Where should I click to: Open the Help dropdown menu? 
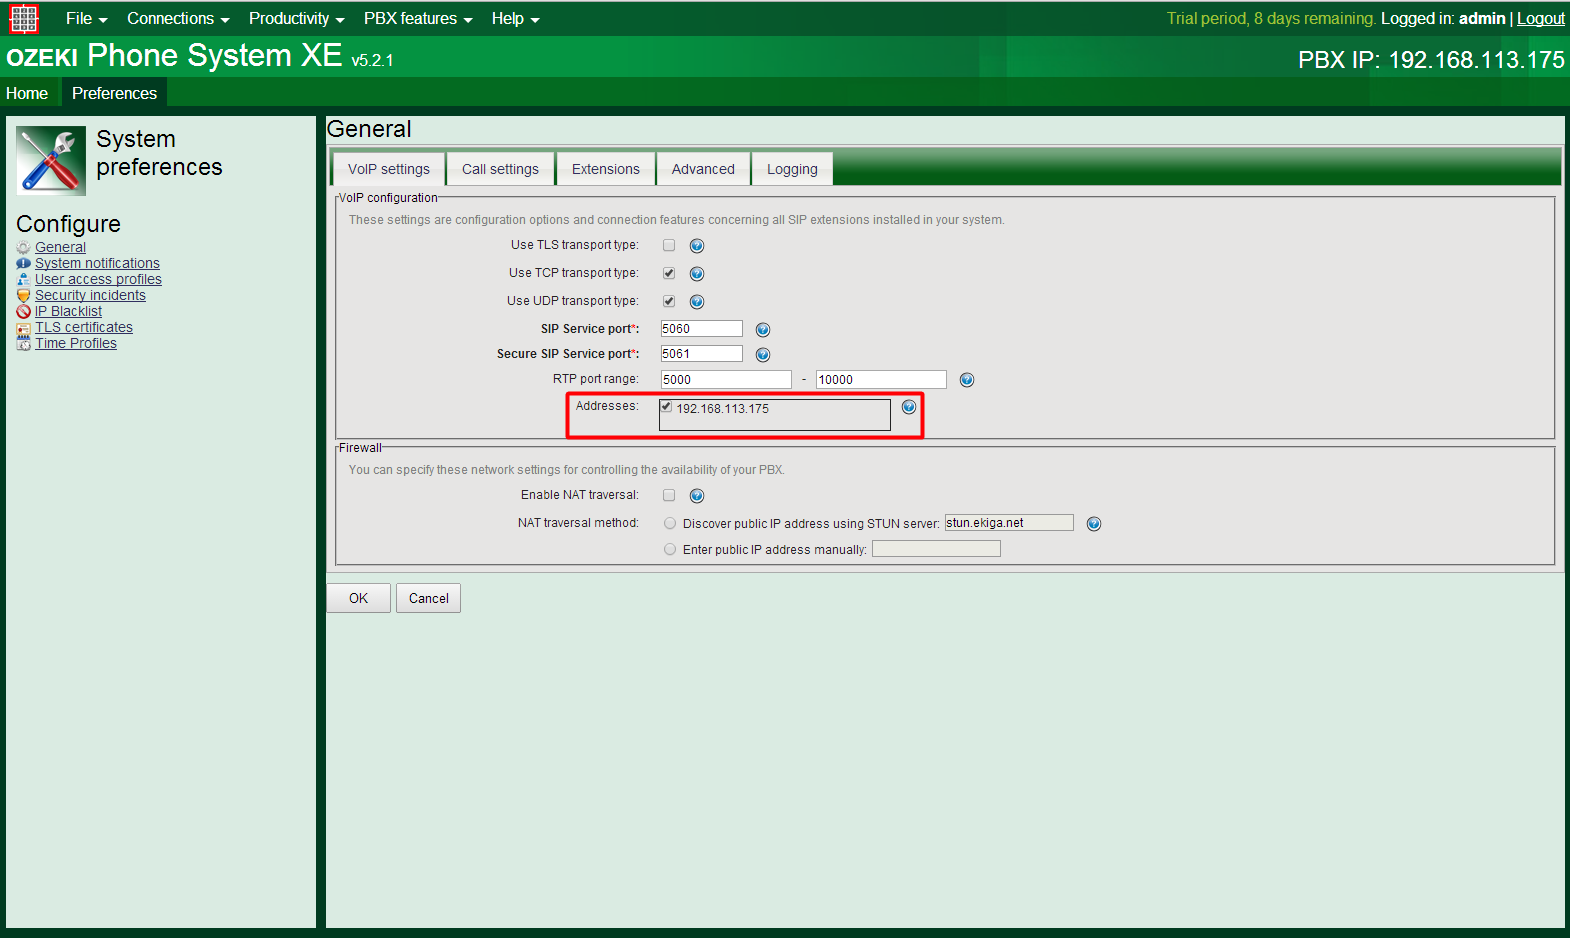[x=515, y=19]
